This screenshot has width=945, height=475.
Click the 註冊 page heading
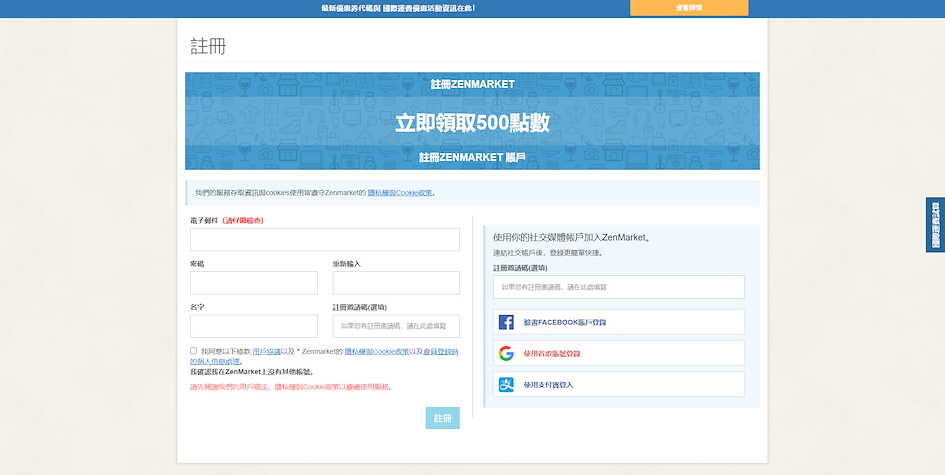click(x=208, y=46)
